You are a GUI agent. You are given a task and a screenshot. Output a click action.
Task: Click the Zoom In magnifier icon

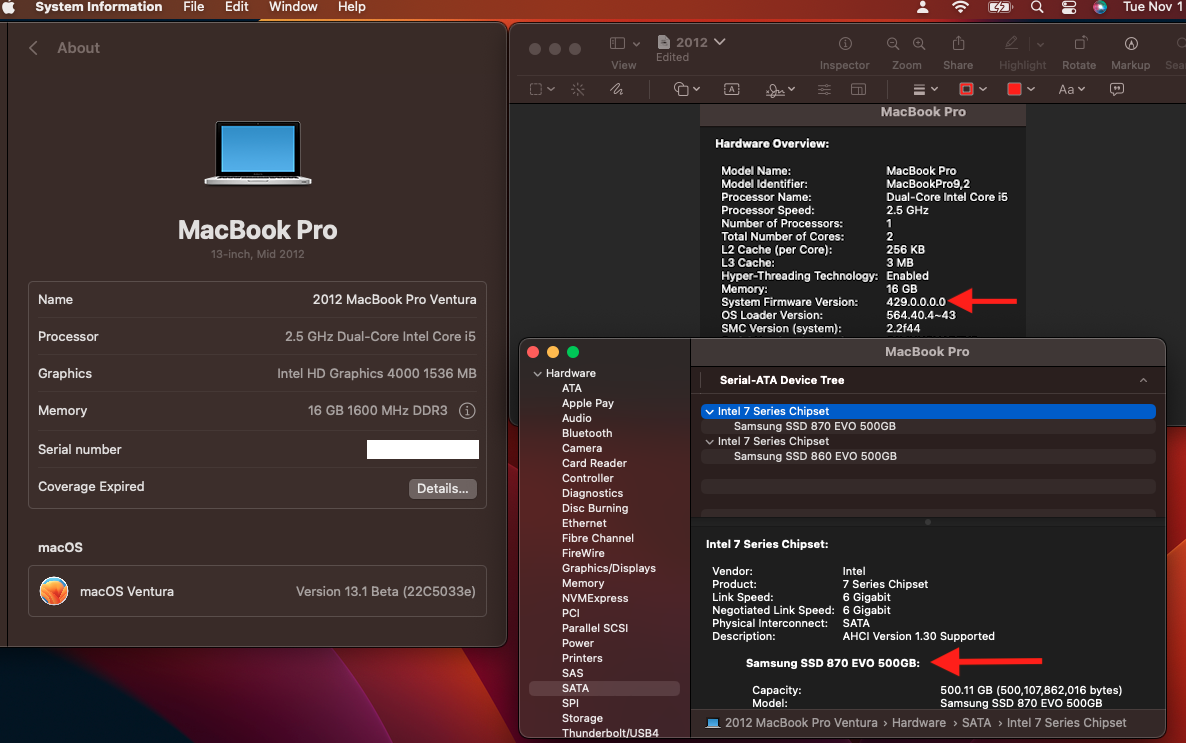coord(920,44)
